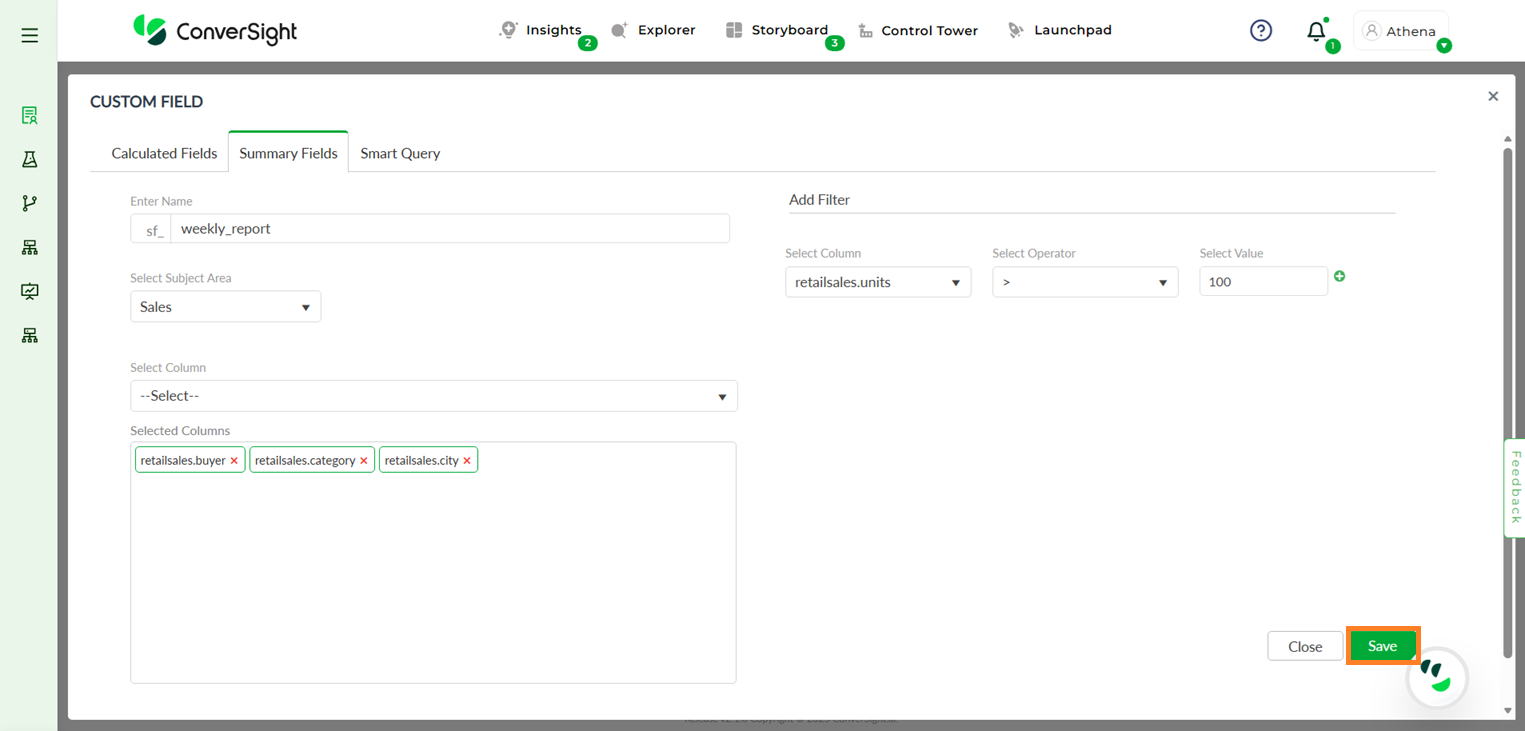Remove retailsales.city from selected columns
This screenshot has width=1525, height=731.
(x=467, y=461)
